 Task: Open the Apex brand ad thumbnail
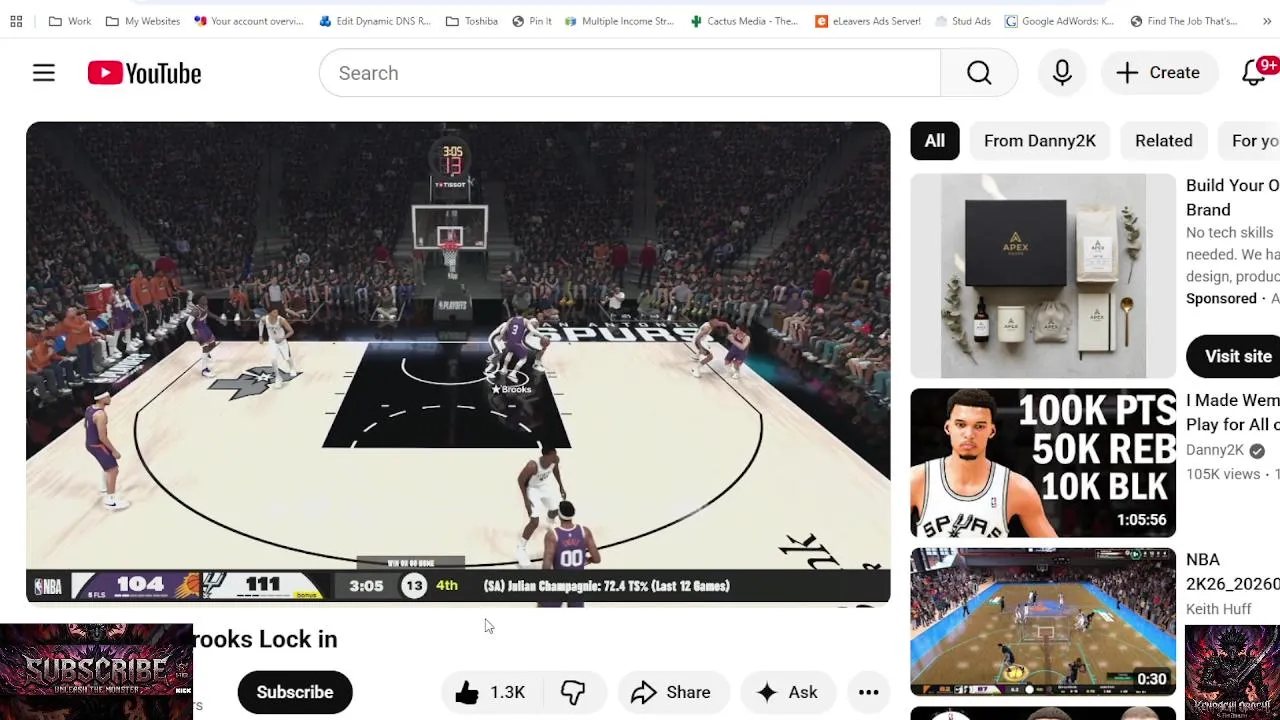click(1043, 276)
